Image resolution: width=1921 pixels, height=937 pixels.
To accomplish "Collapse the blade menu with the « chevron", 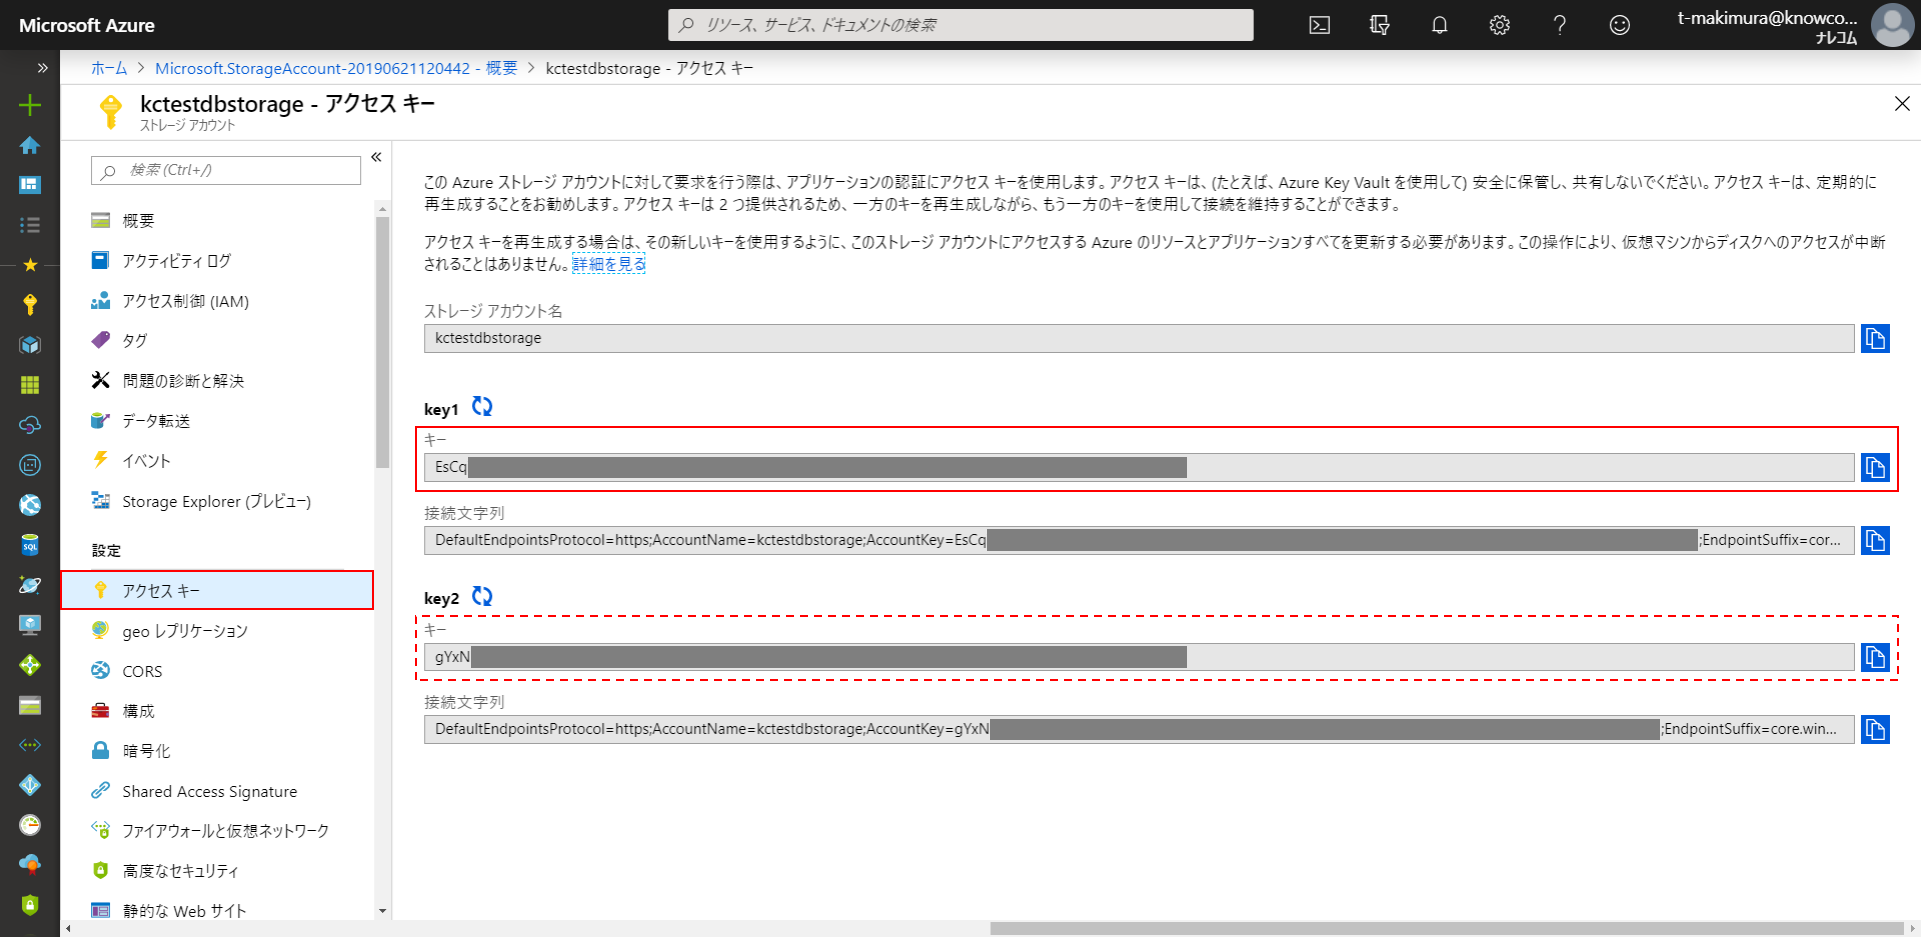I will (376, 156).
